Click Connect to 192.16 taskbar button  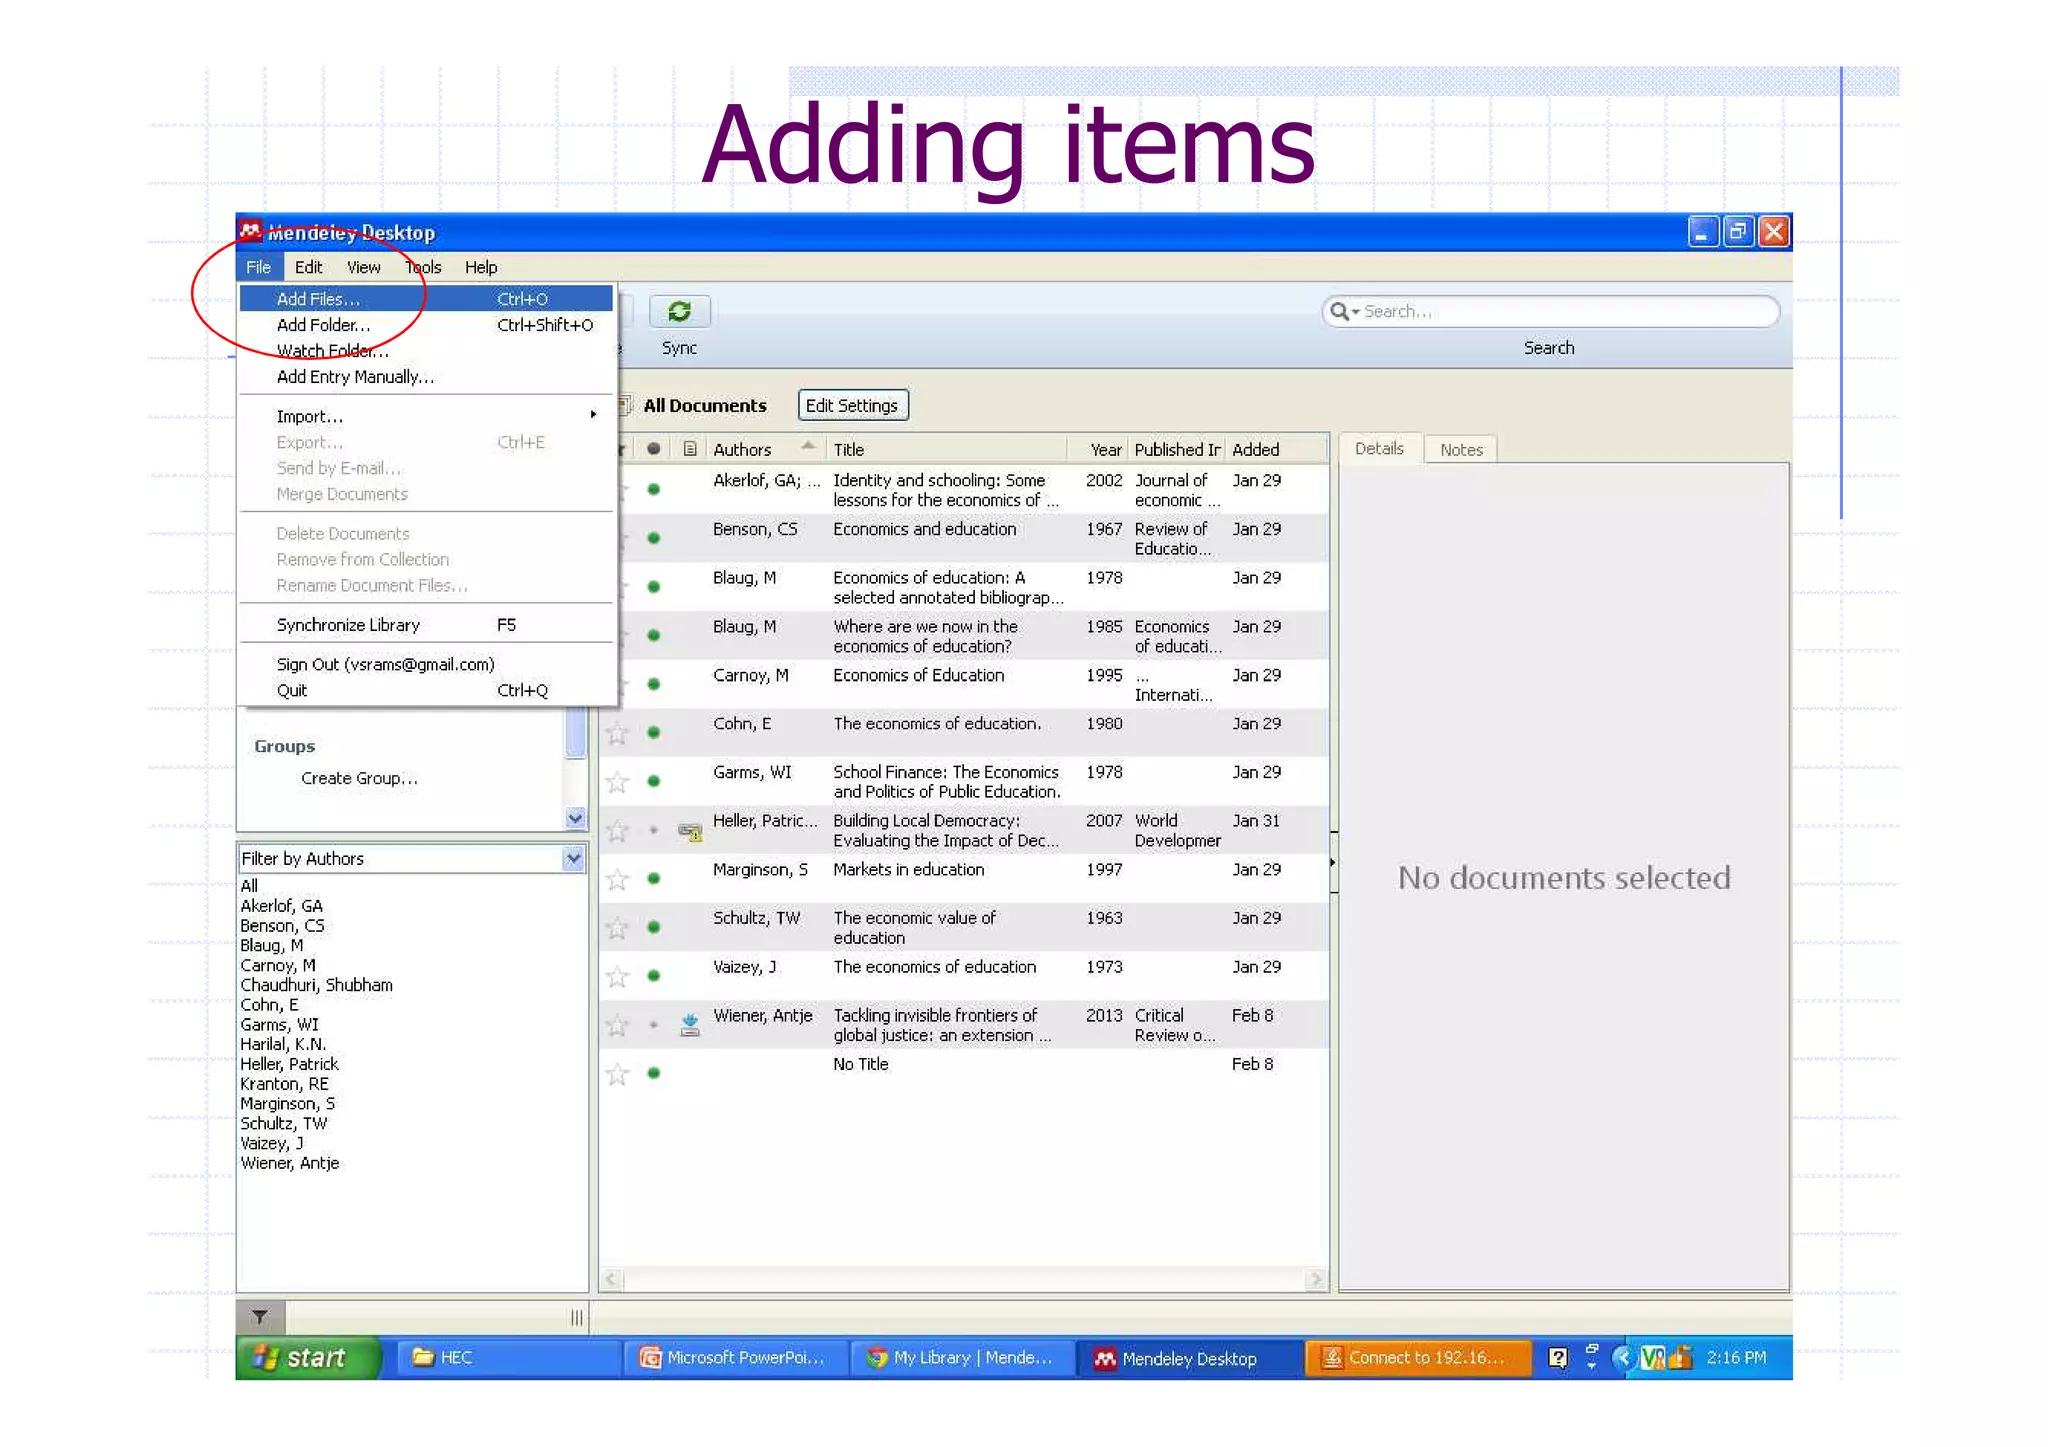pos(1417,1357)
